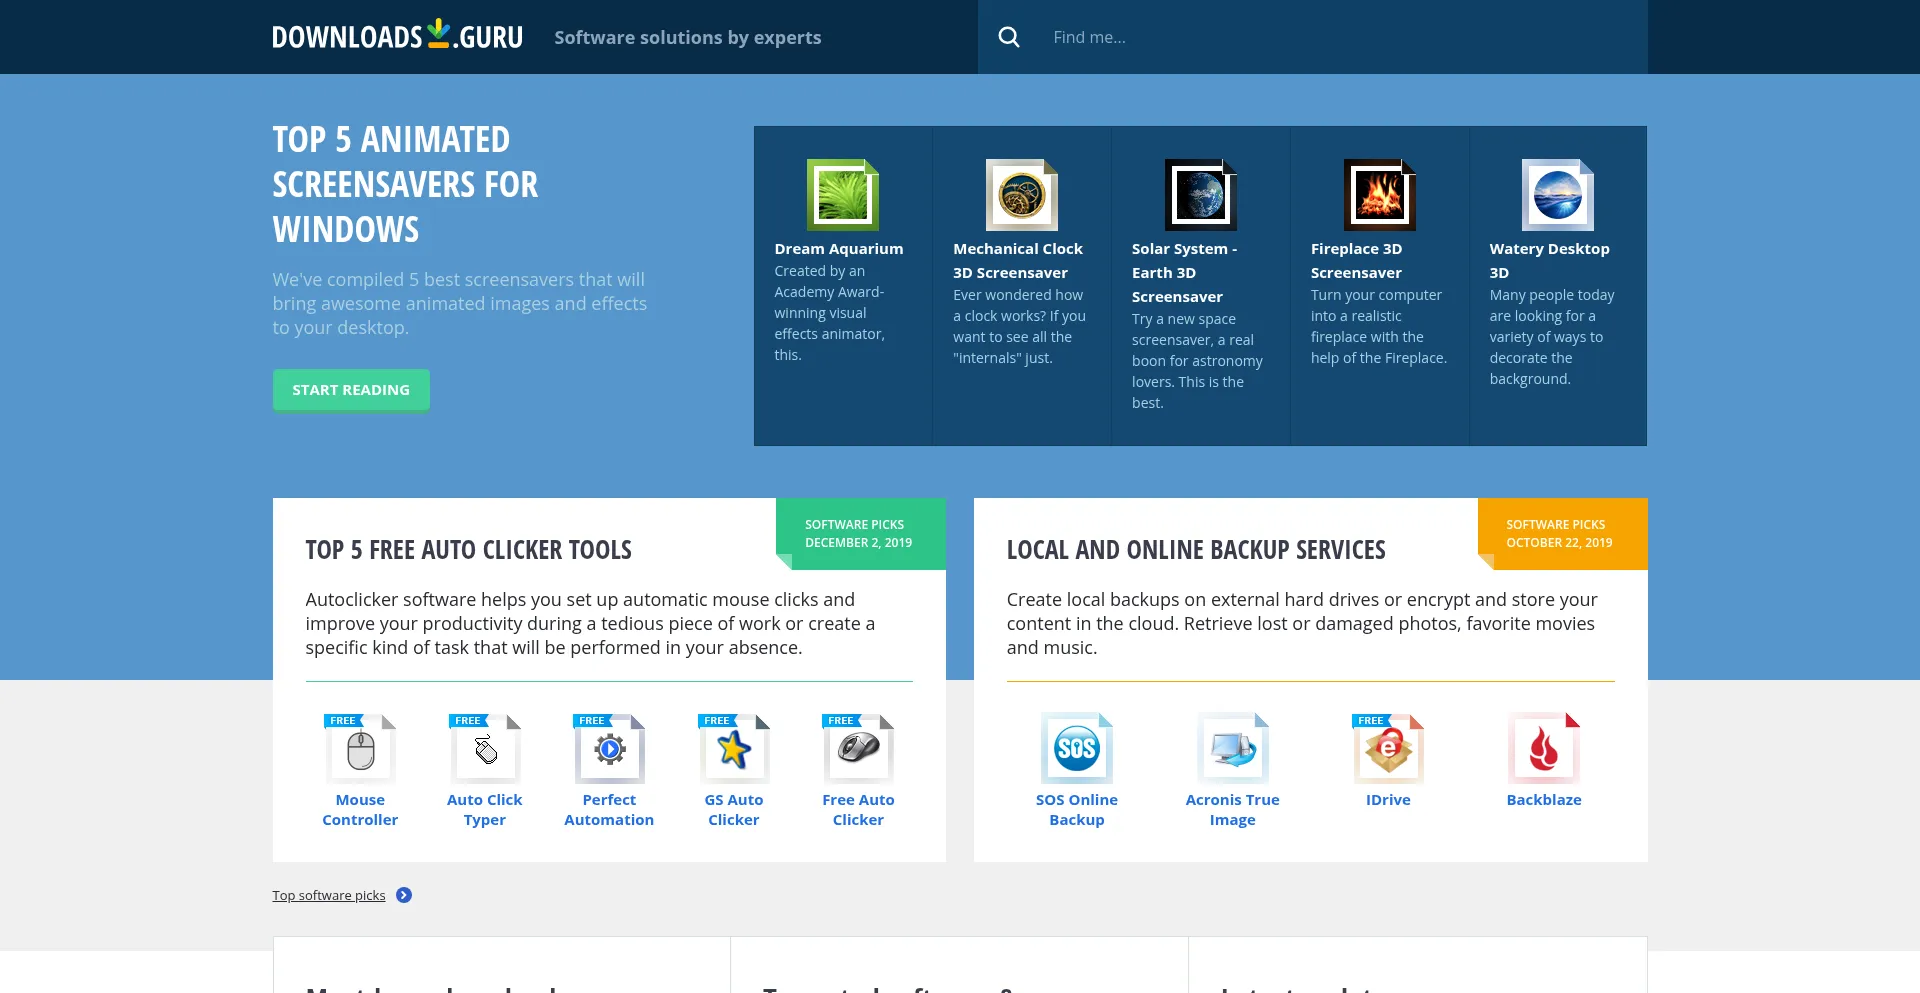Open the Watery Desktop 3D icon
1920x993 pixels.
tap(1557, 195)
